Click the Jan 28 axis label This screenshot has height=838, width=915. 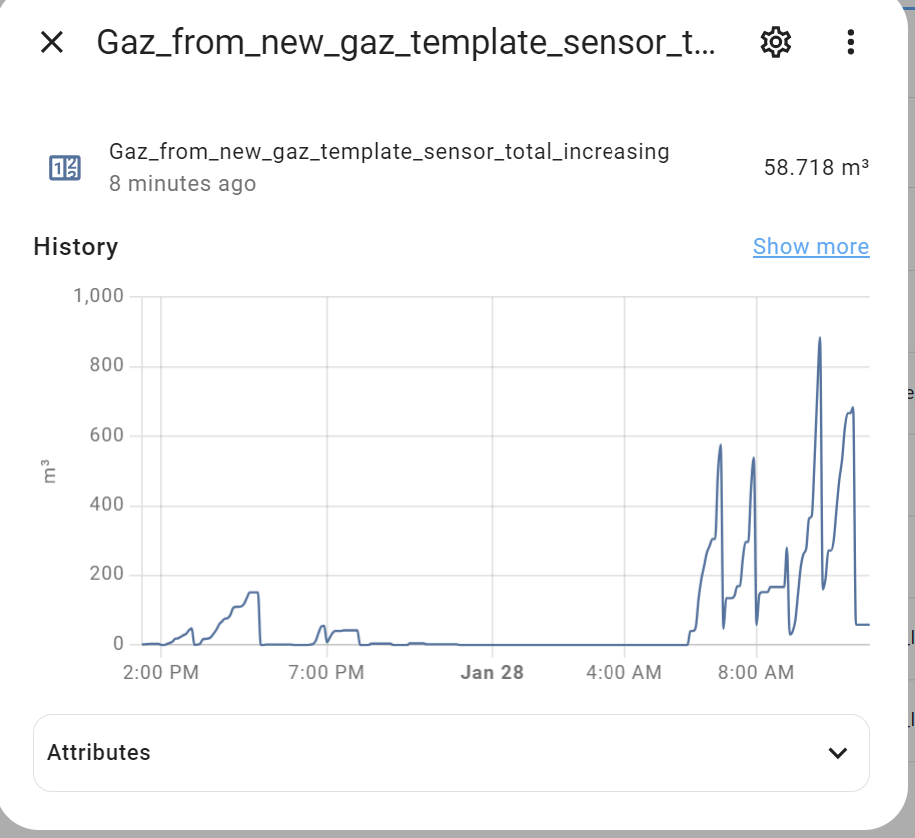[492, 672]
